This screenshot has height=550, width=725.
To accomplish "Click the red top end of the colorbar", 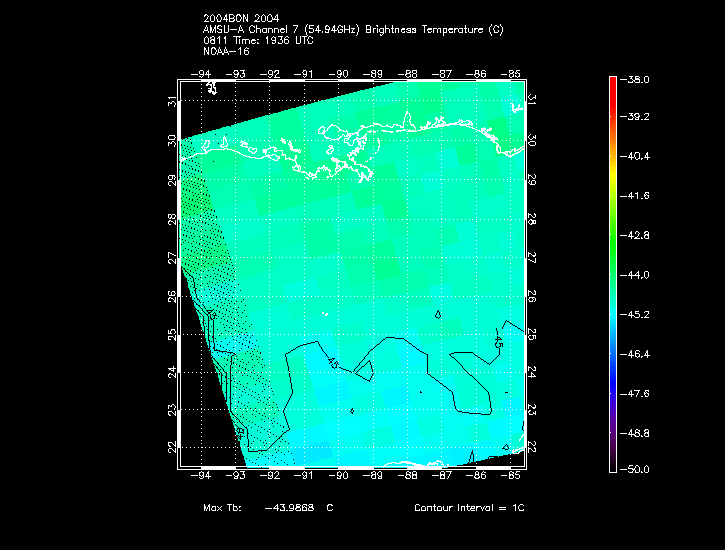I will (614, 85).
